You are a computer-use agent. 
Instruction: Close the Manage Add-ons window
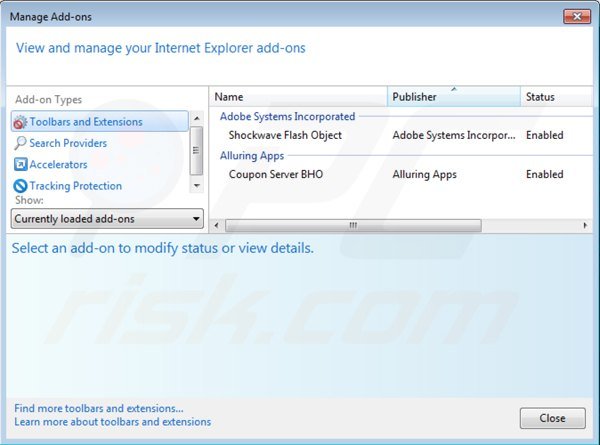[577, 16]
